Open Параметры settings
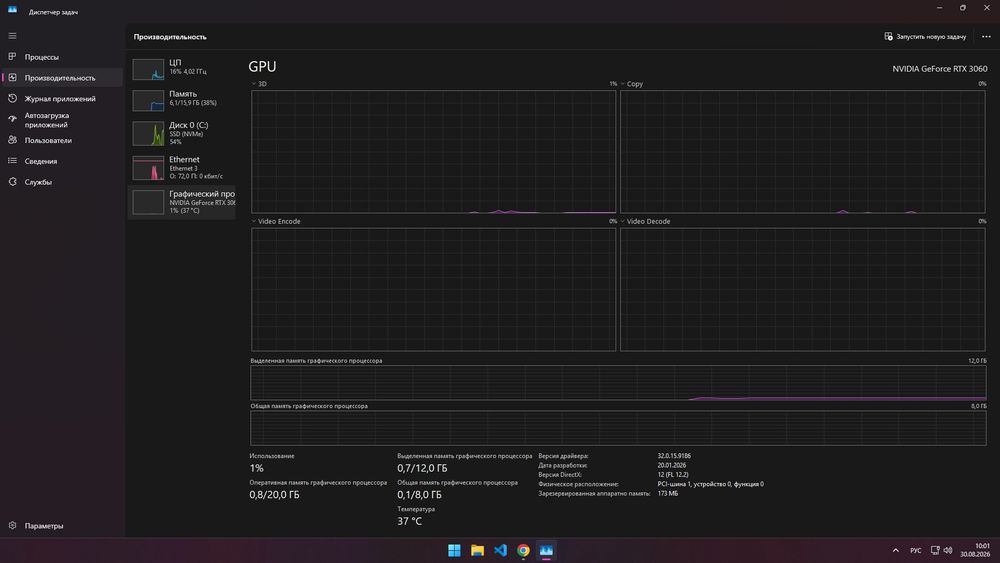This screenshot has height=563, width=1000. pos(62,525)
